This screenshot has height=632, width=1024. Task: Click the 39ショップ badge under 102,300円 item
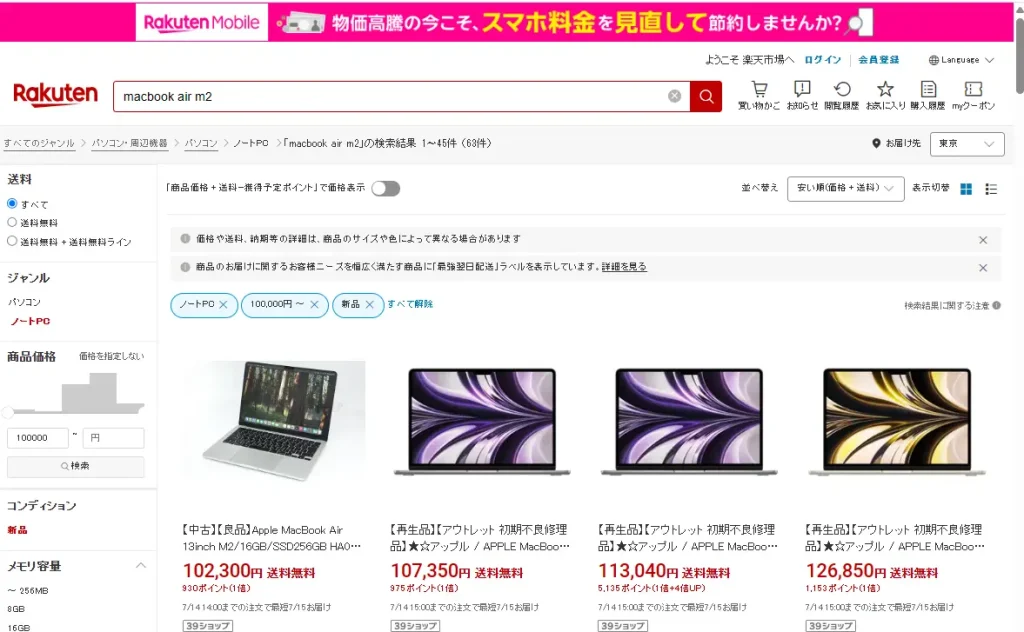[208, 626]
